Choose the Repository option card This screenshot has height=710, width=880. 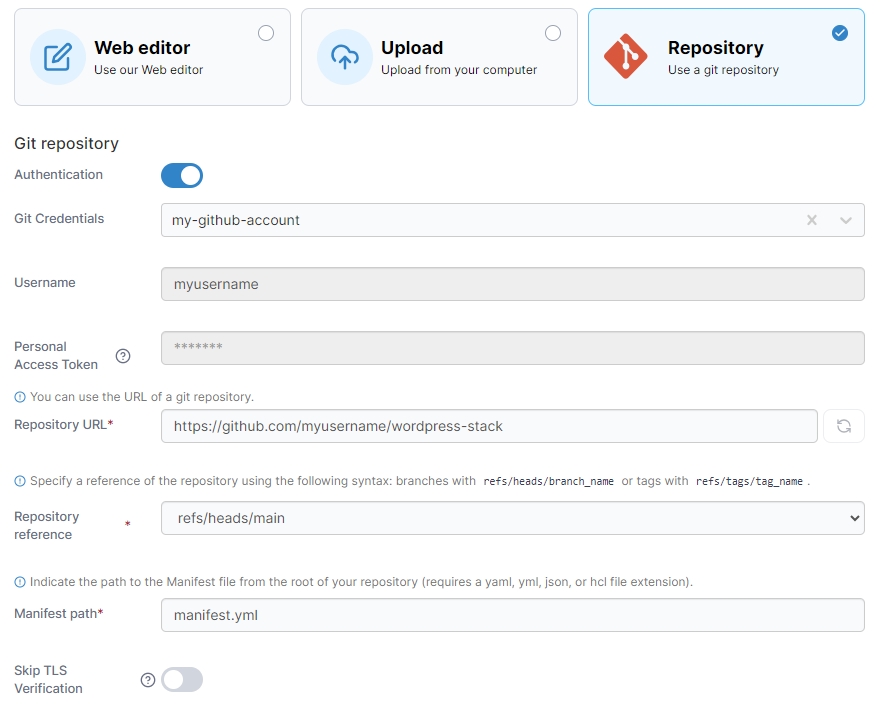(726, 57)
